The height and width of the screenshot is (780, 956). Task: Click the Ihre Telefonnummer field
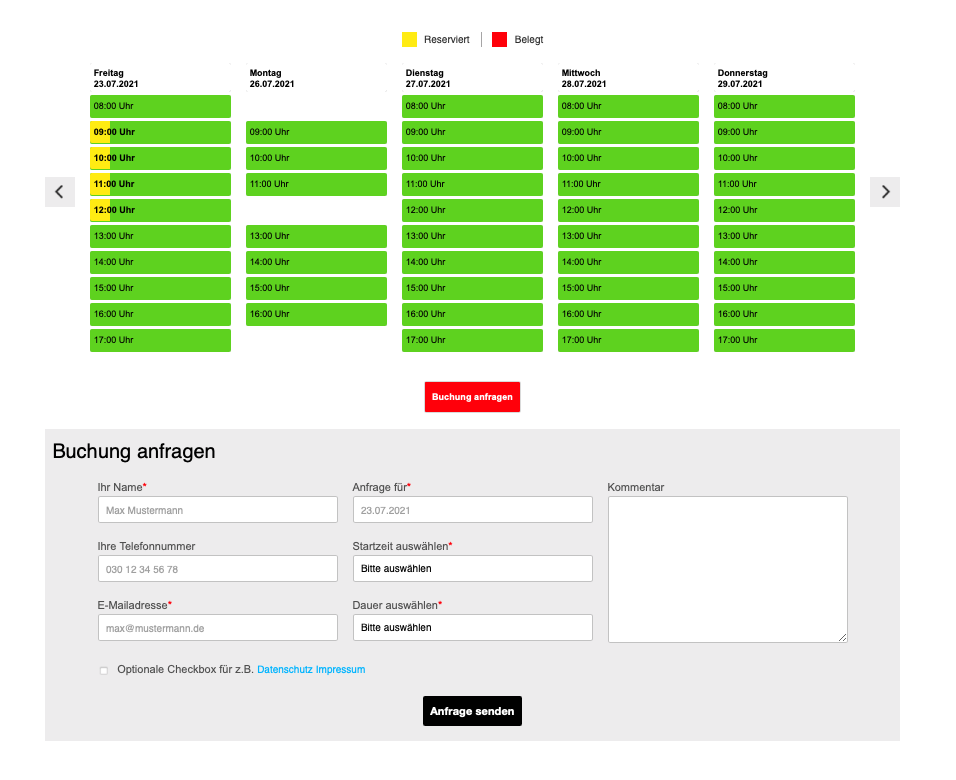tap(217, 569)
